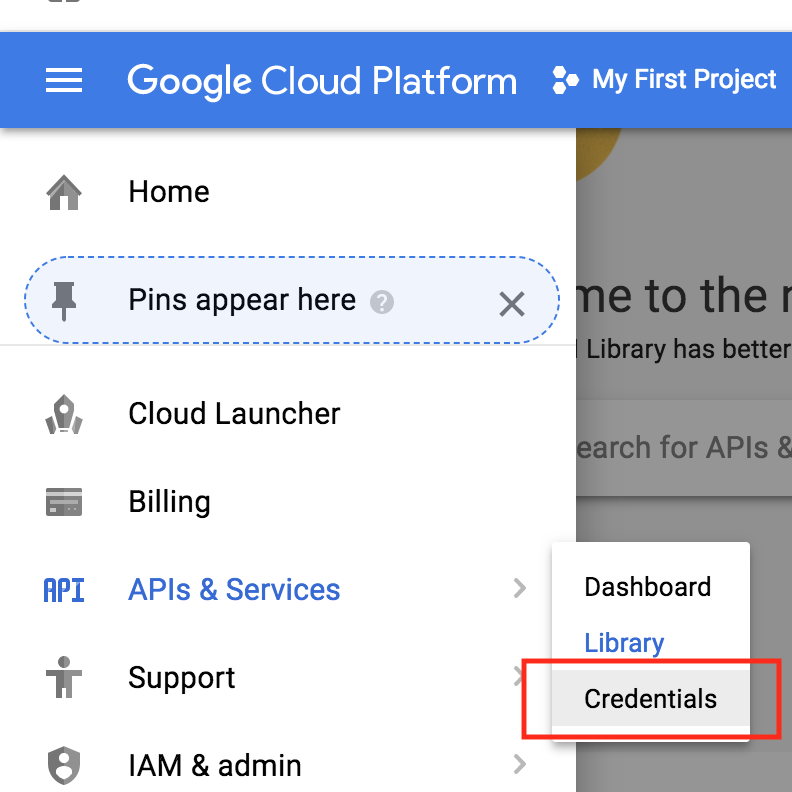Expand the IAM & admin submenu arrow

pos(519,766)
